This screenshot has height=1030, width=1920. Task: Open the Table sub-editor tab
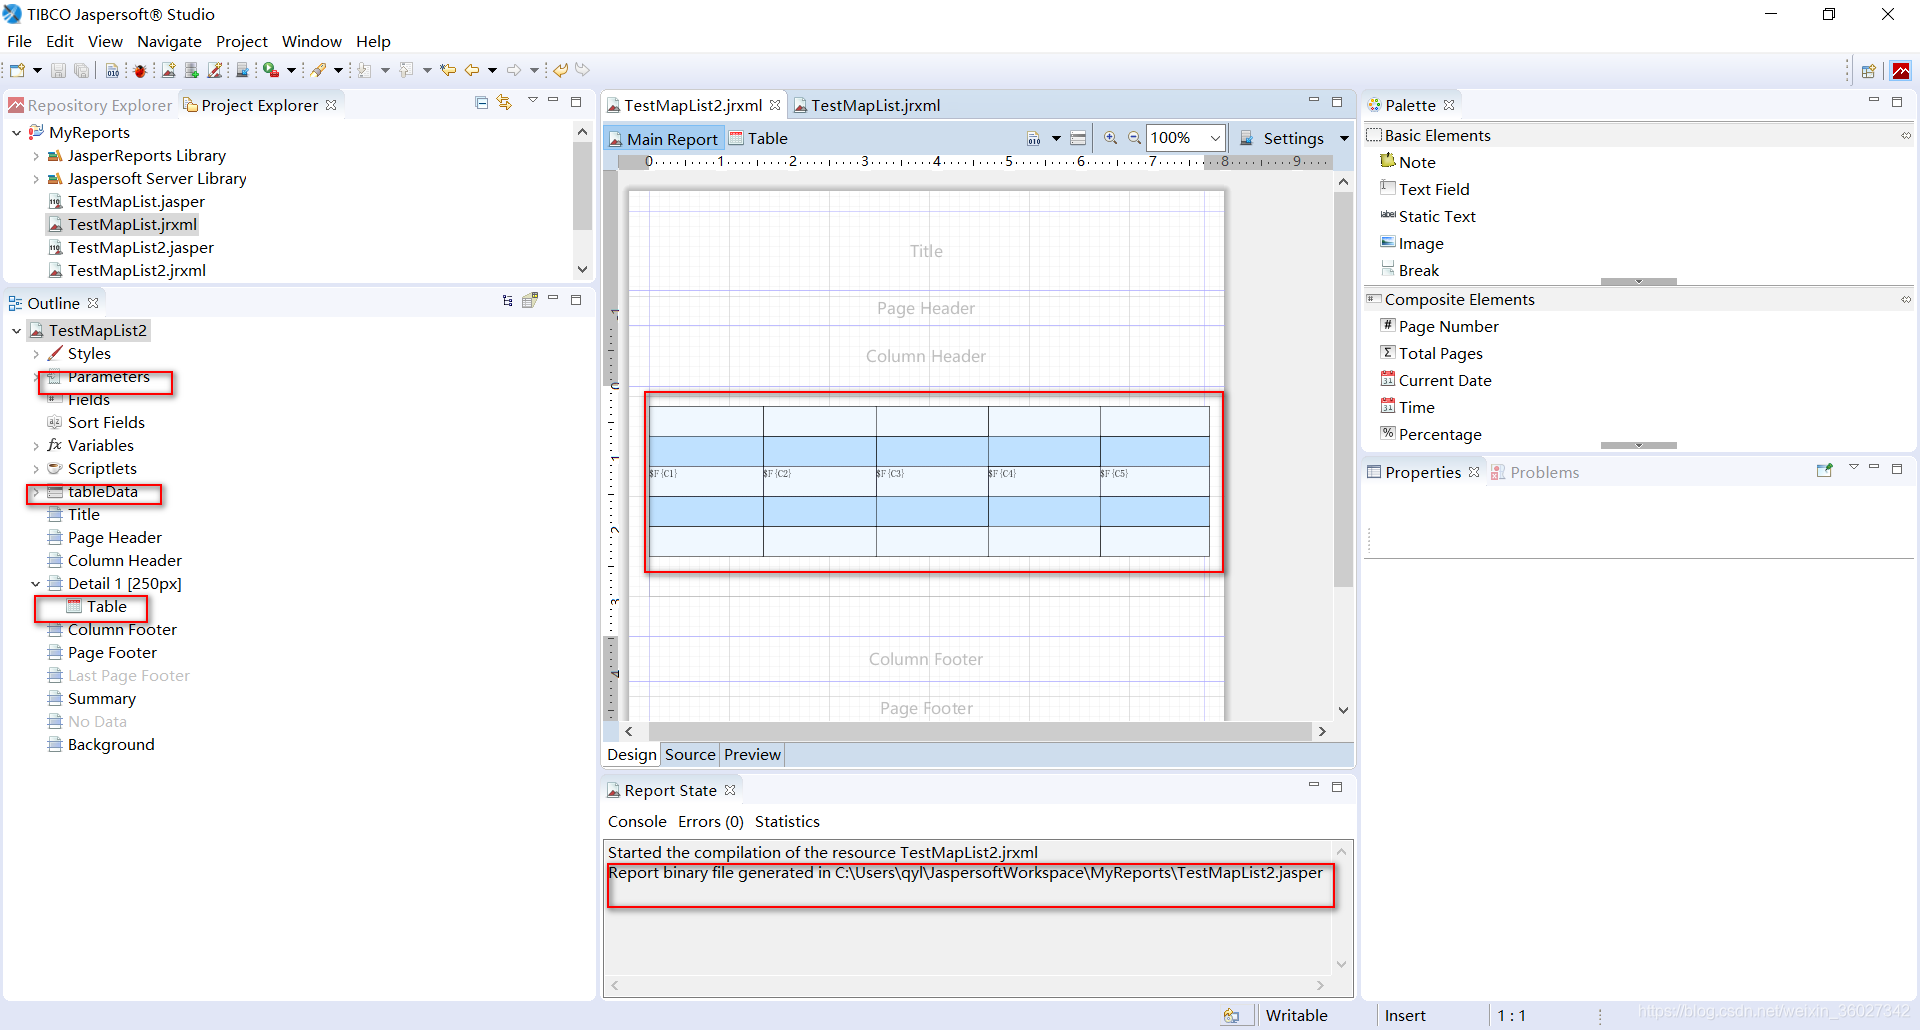(x=758, y=138)
